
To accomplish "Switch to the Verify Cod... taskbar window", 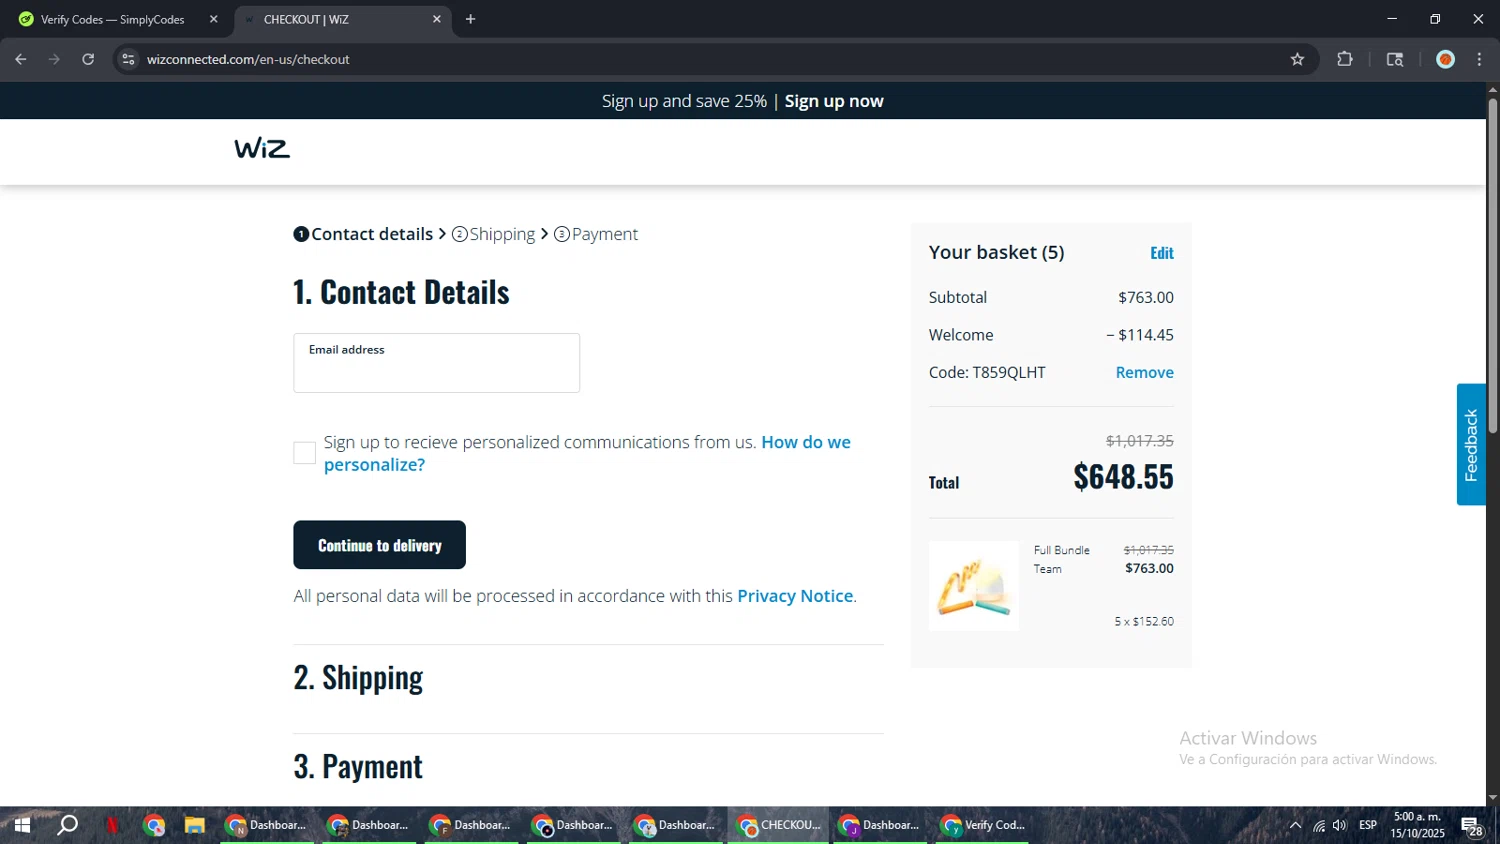I will (982, 825).
